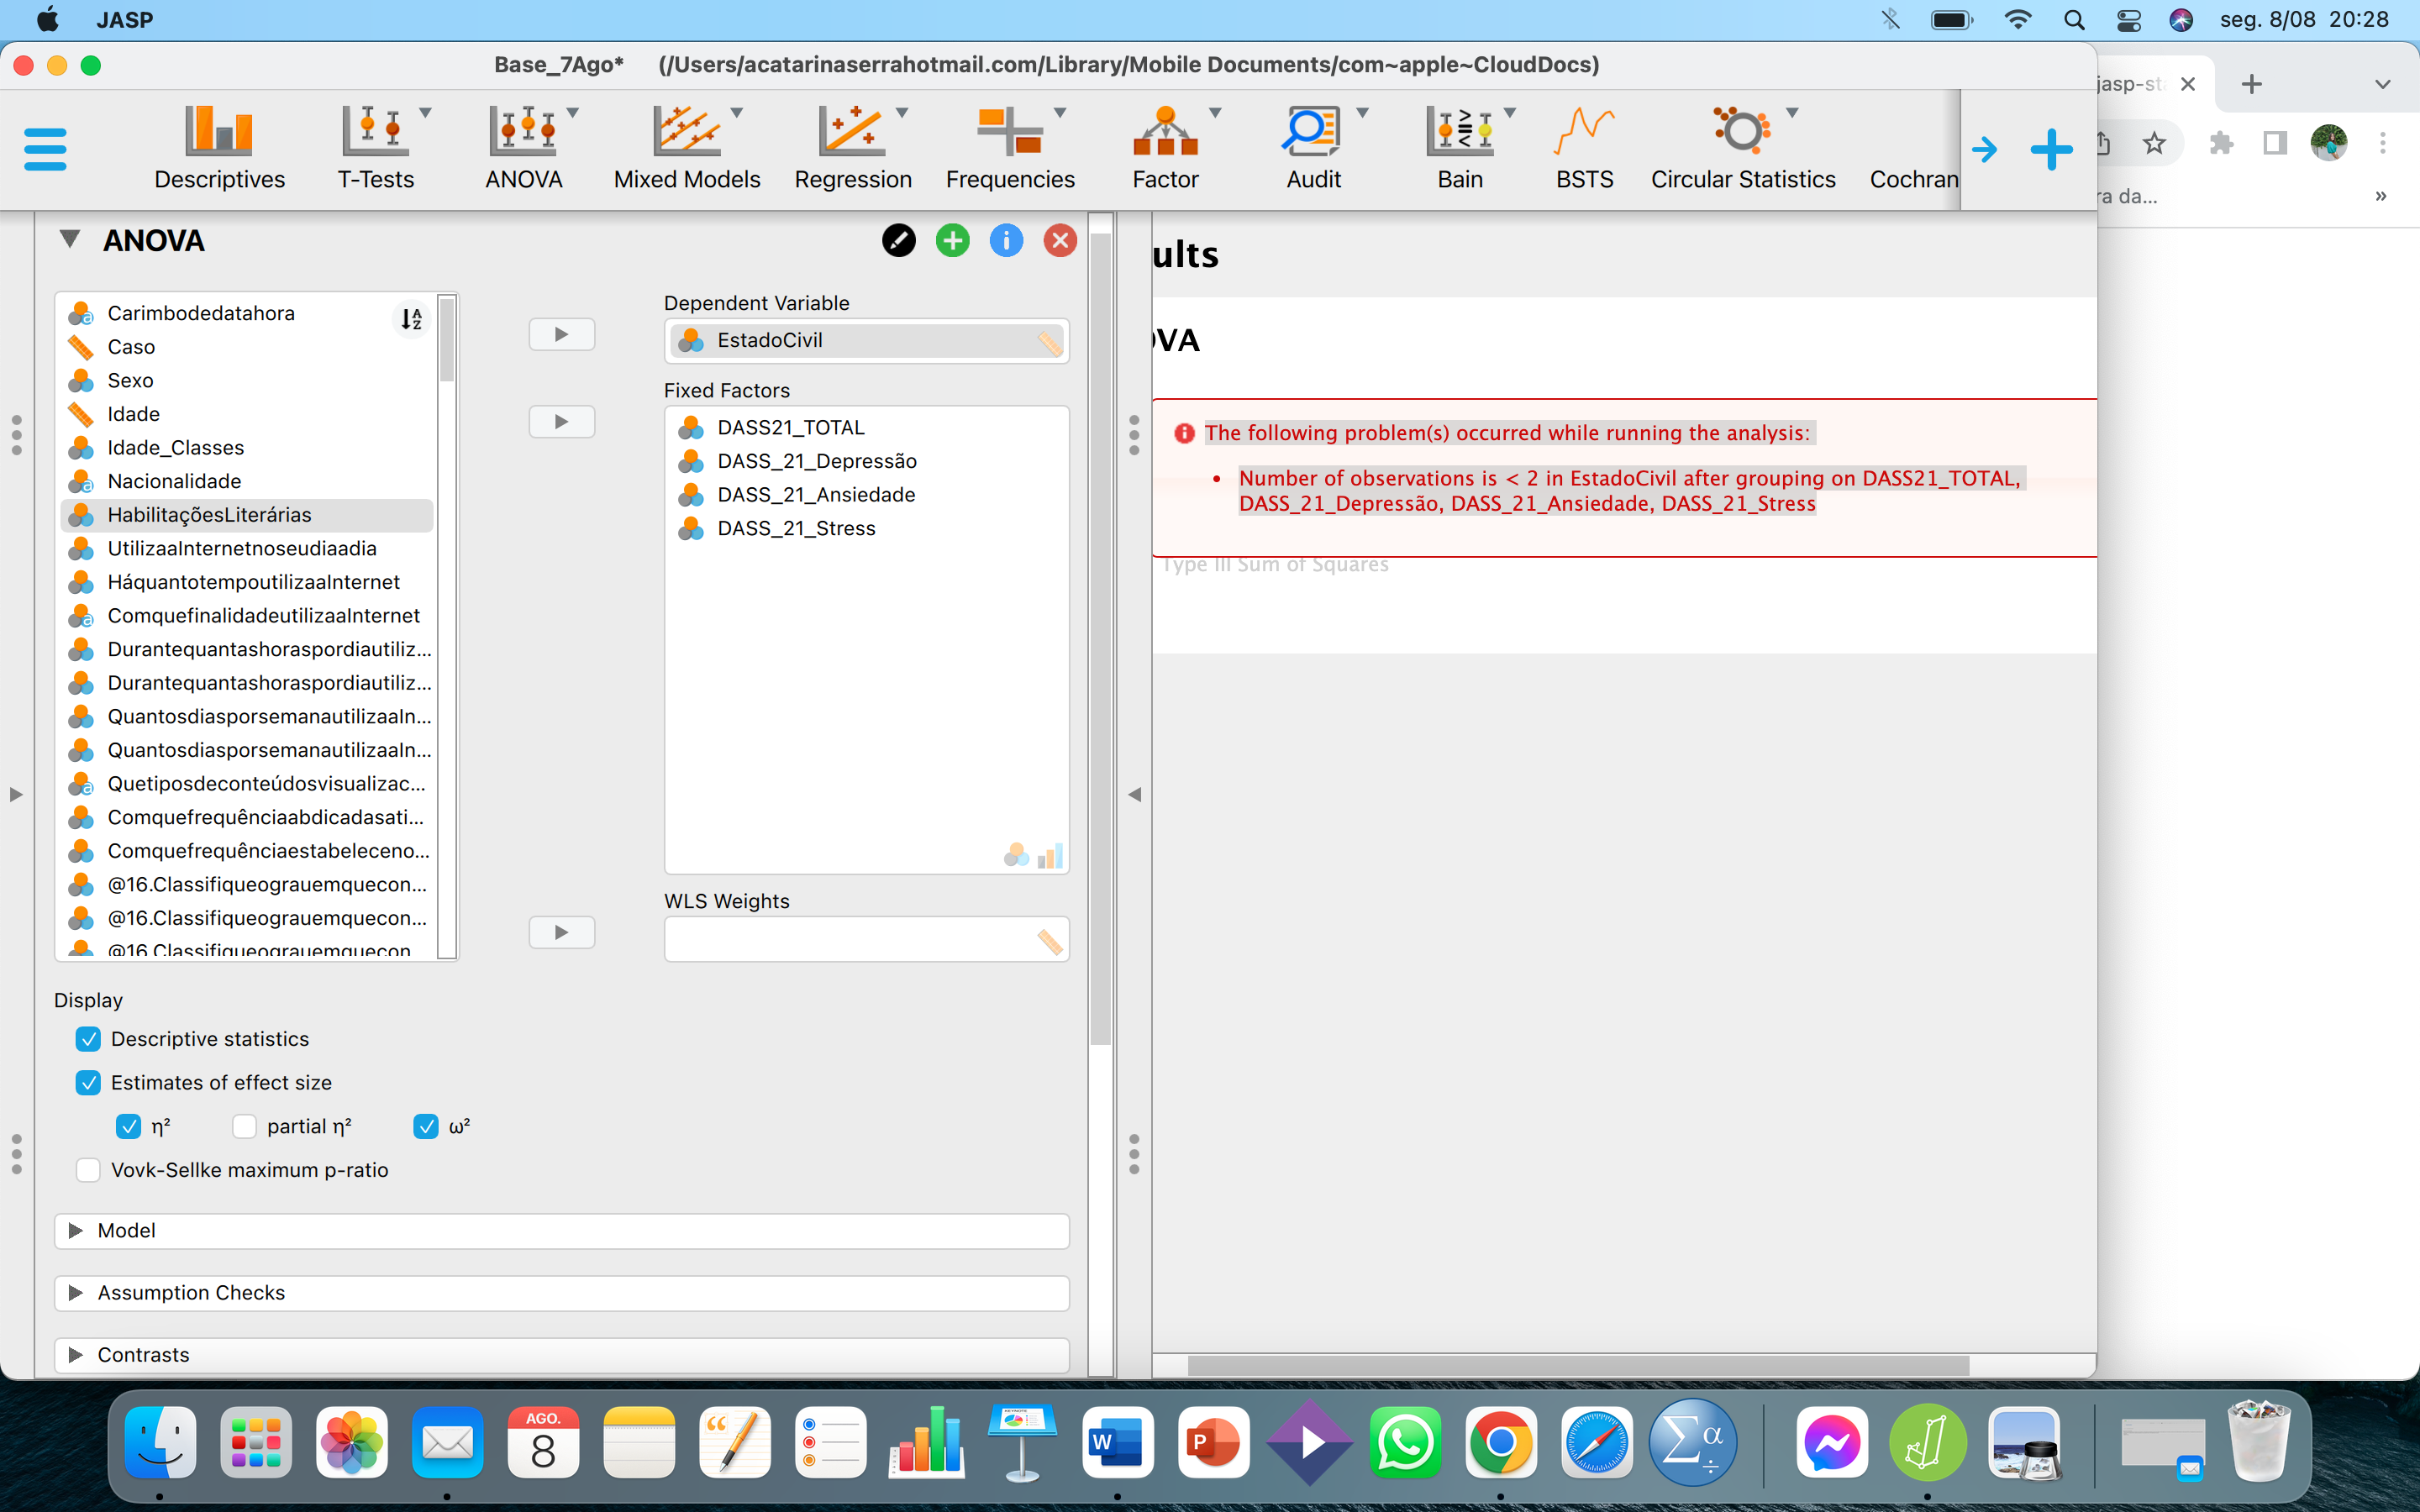Edit the analysis title with the pencil icon
Image resolution: width=2420 pixels, height=1512 pixels.
point(898,240)
